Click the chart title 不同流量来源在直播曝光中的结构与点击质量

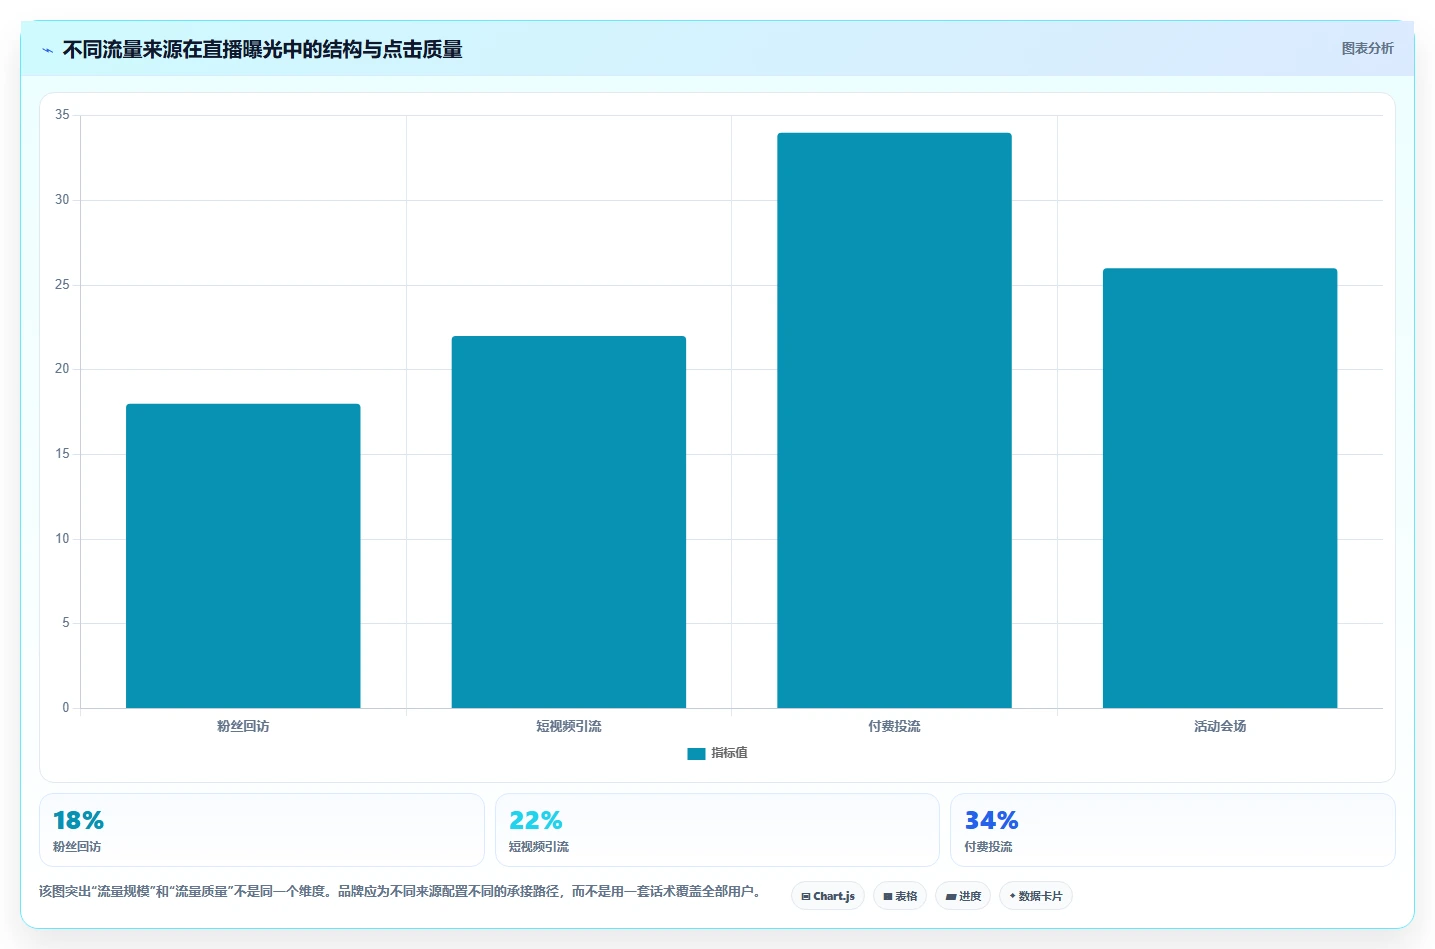[x=262, y=49]
